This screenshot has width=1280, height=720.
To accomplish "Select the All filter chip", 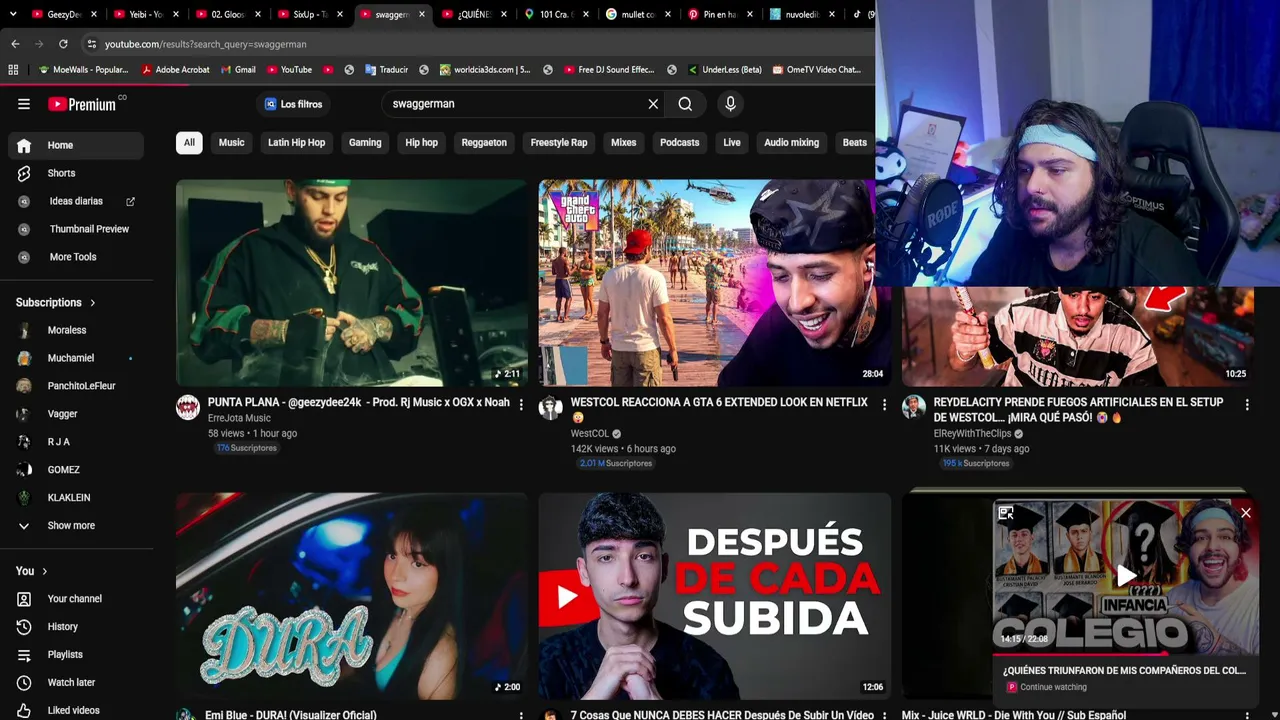I will [189, 142].
